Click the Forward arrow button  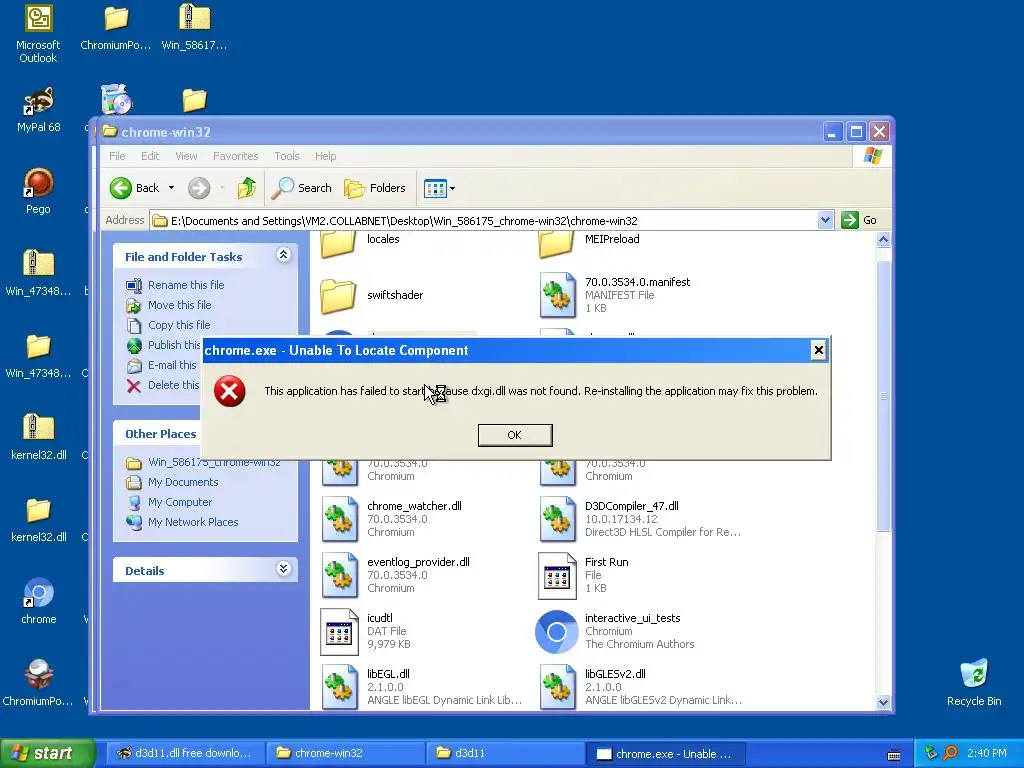click(199, 188)
